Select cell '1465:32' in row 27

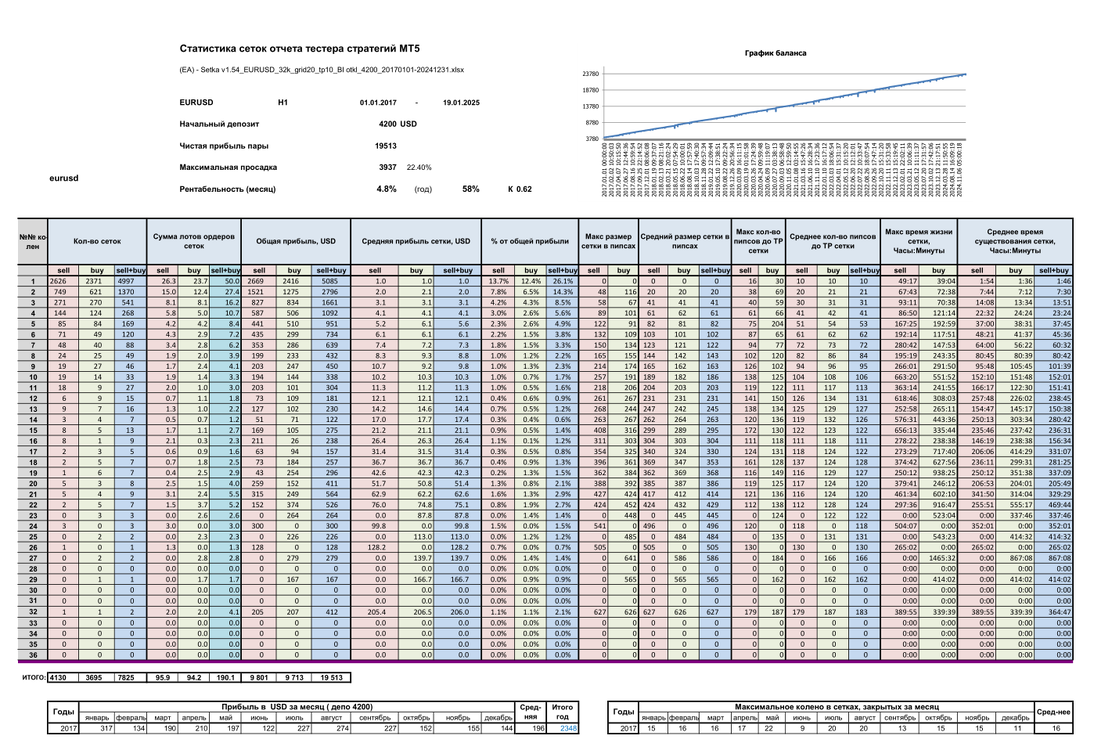point(938,558)
